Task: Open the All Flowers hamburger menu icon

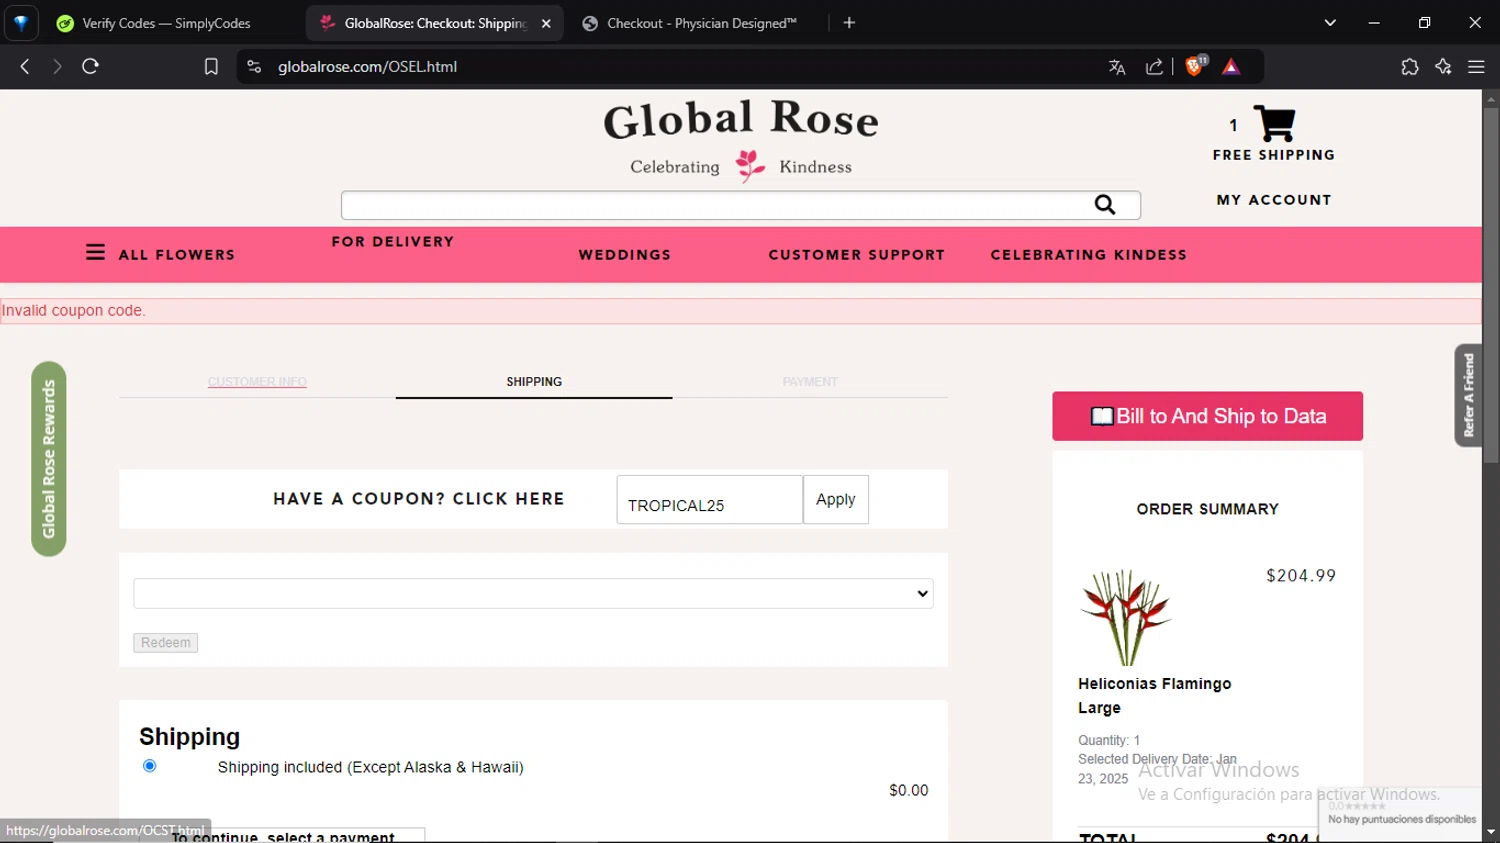Action: [95, 252]
